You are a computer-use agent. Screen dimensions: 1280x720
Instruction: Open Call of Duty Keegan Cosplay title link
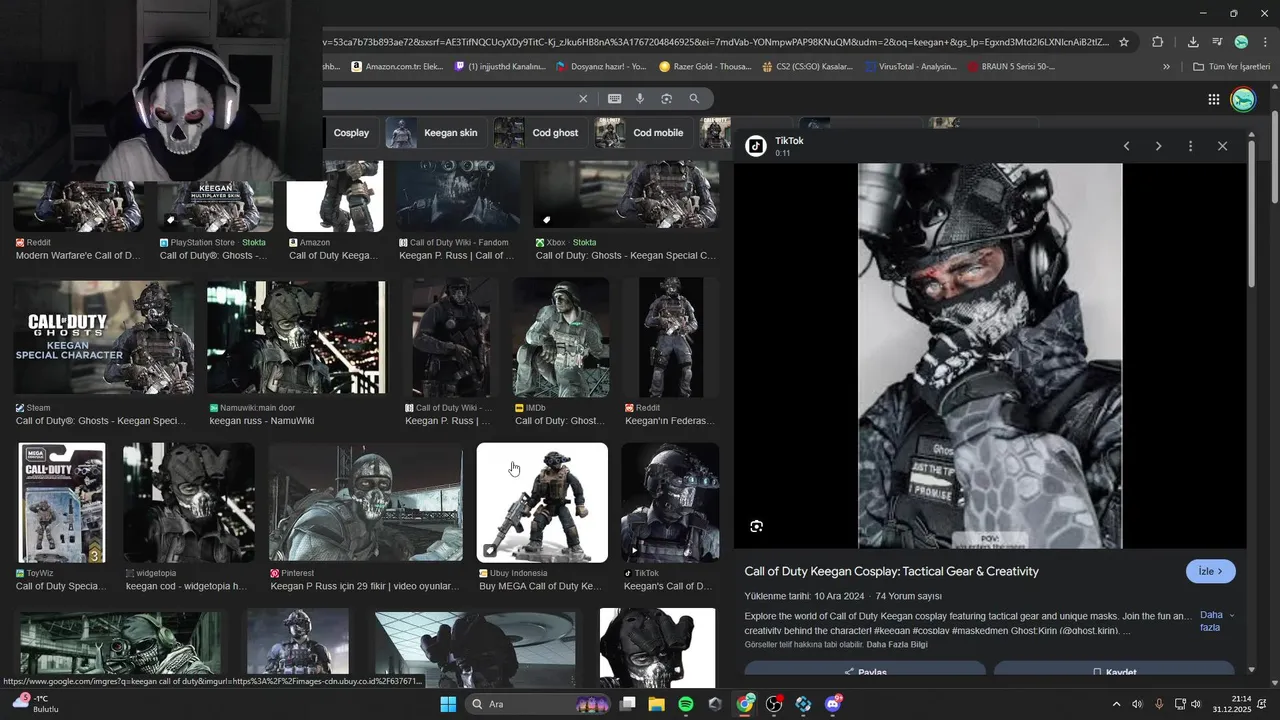point(891,571)
